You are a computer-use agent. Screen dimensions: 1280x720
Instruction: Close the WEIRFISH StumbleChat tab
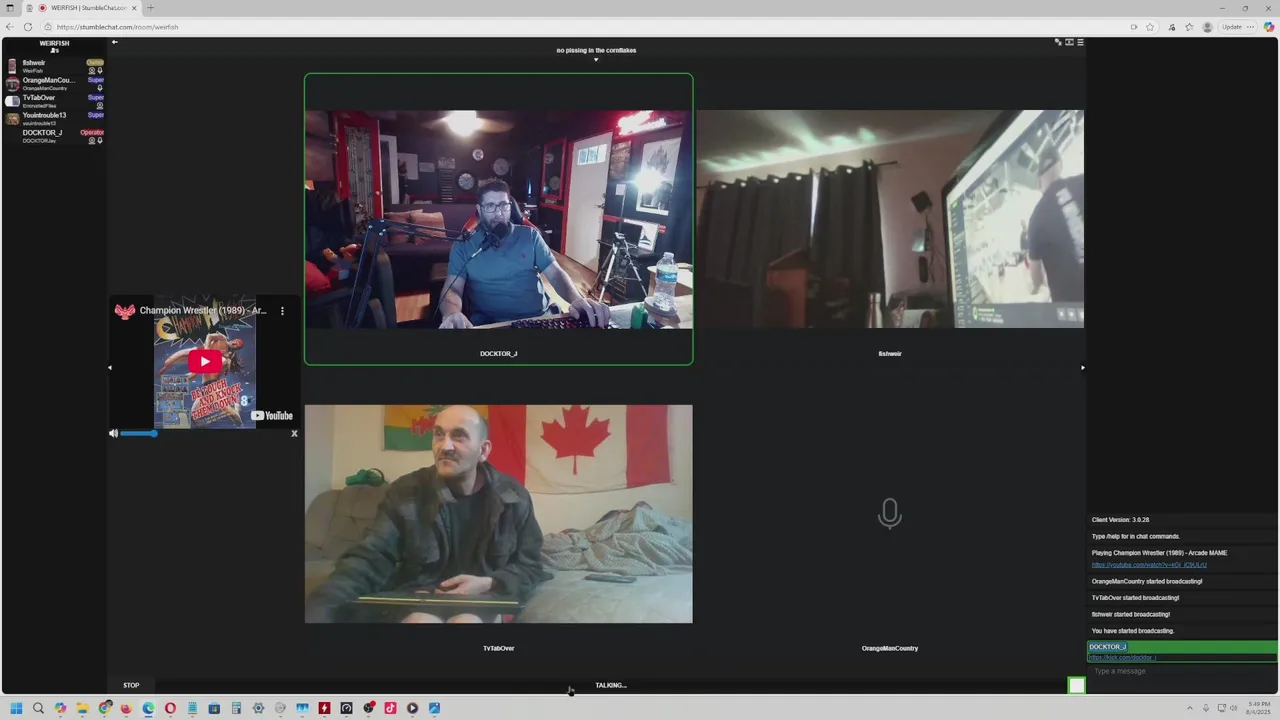point(134,8)
